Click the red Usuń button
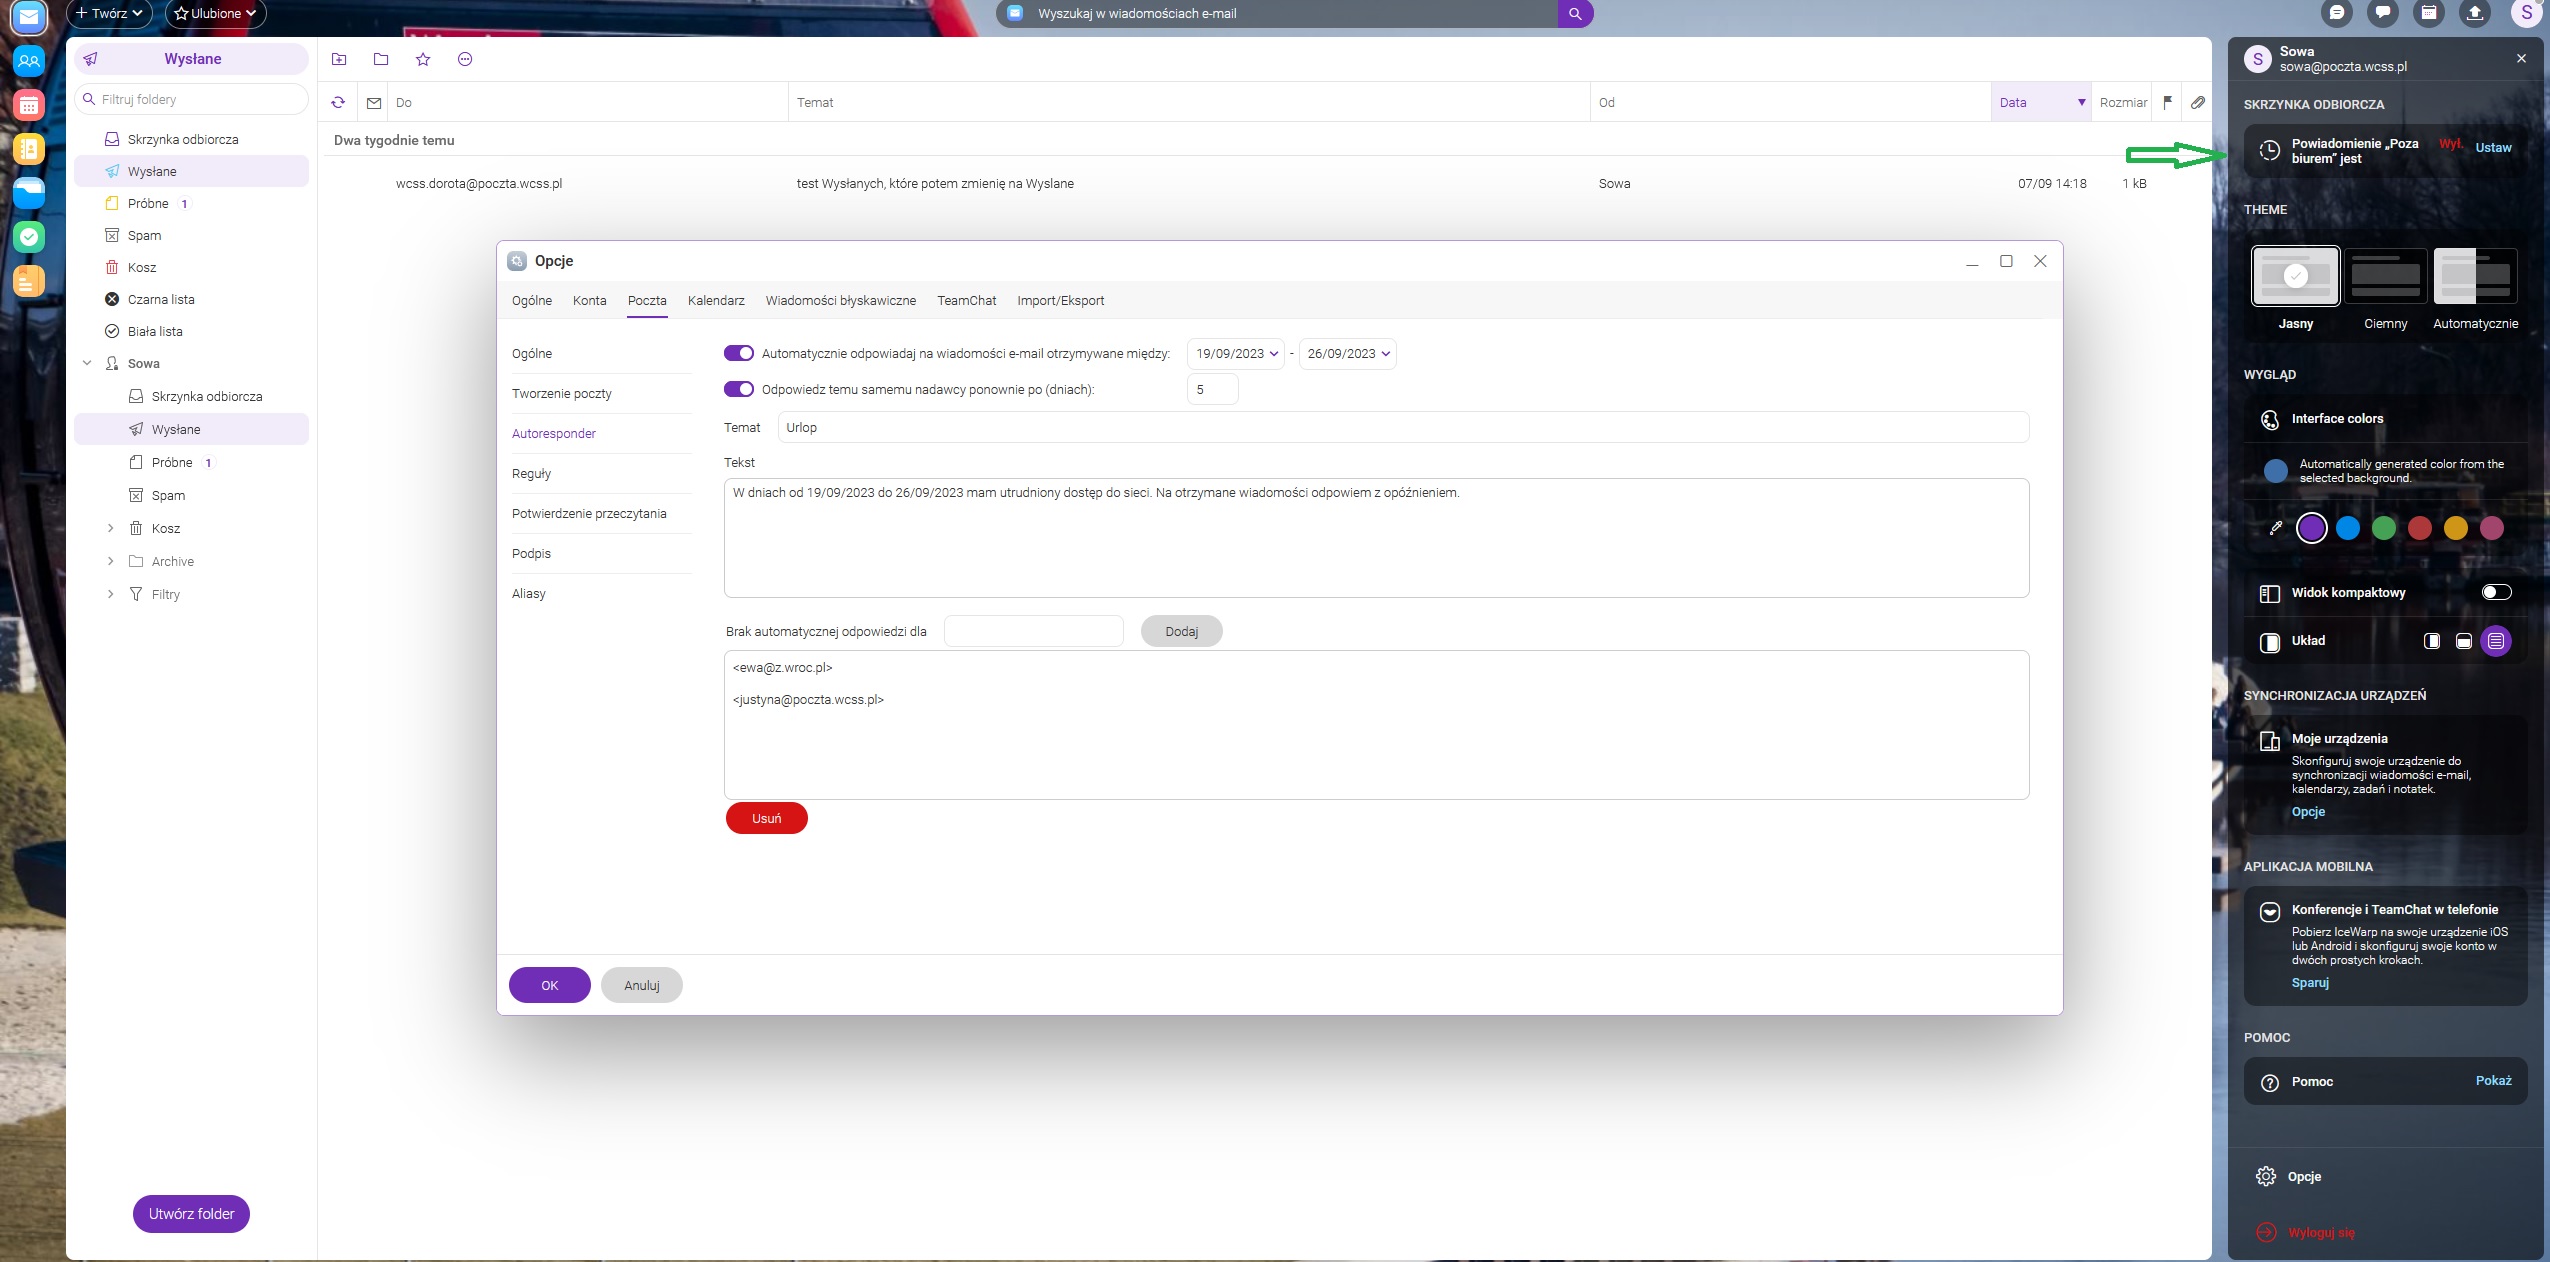2550x1262 pixels. pos(766,818)
